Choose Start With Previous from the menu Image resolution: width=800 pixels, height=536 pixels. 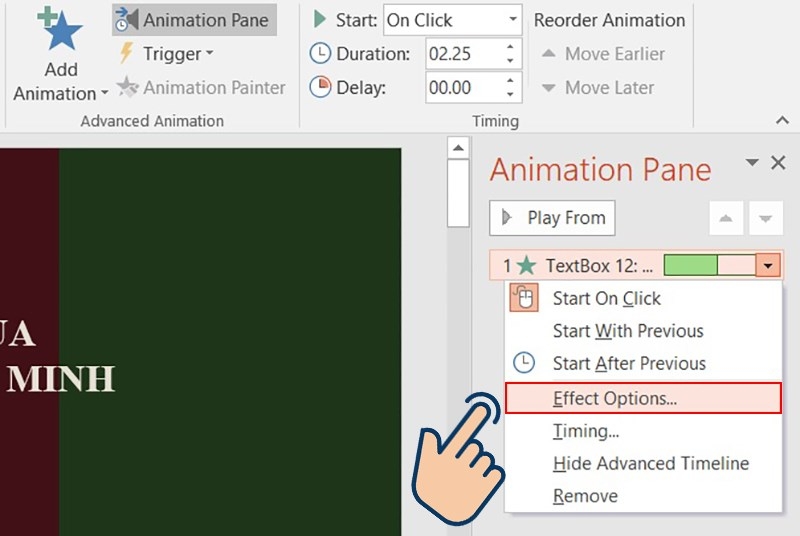coord(643,331)
